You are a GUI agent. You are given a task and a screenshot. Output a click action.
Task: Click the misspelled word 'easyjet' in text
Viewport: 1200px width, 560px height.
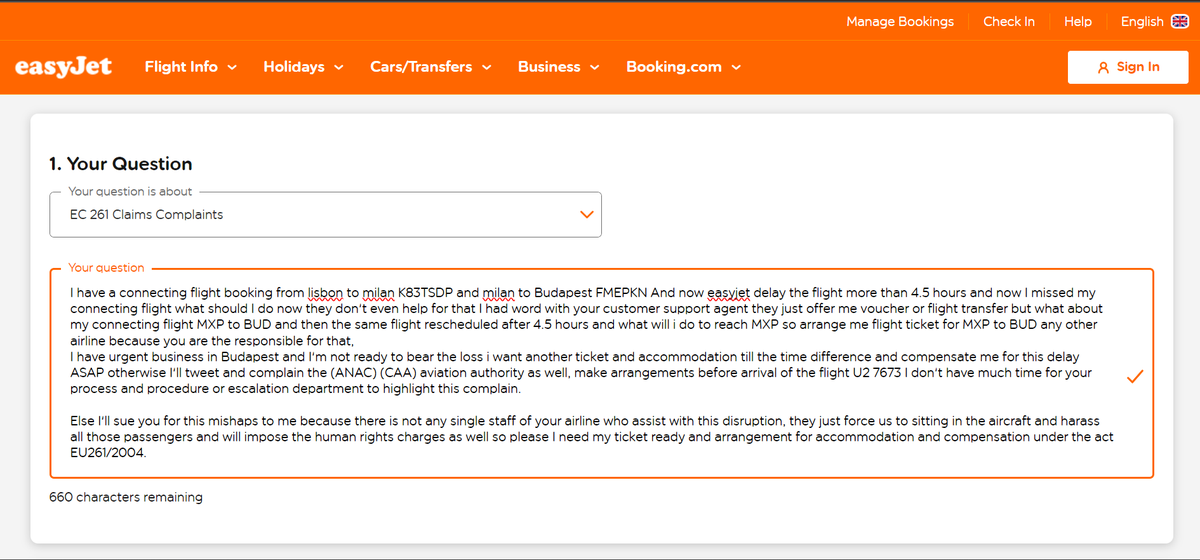pos(728,293)
